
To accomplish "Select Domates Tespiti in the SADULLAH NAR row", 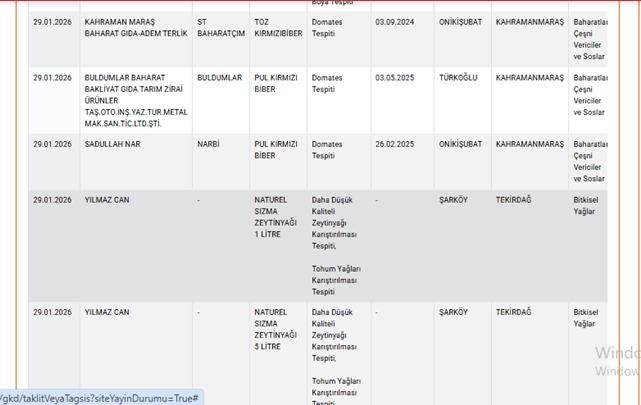I will pos(327,150).
